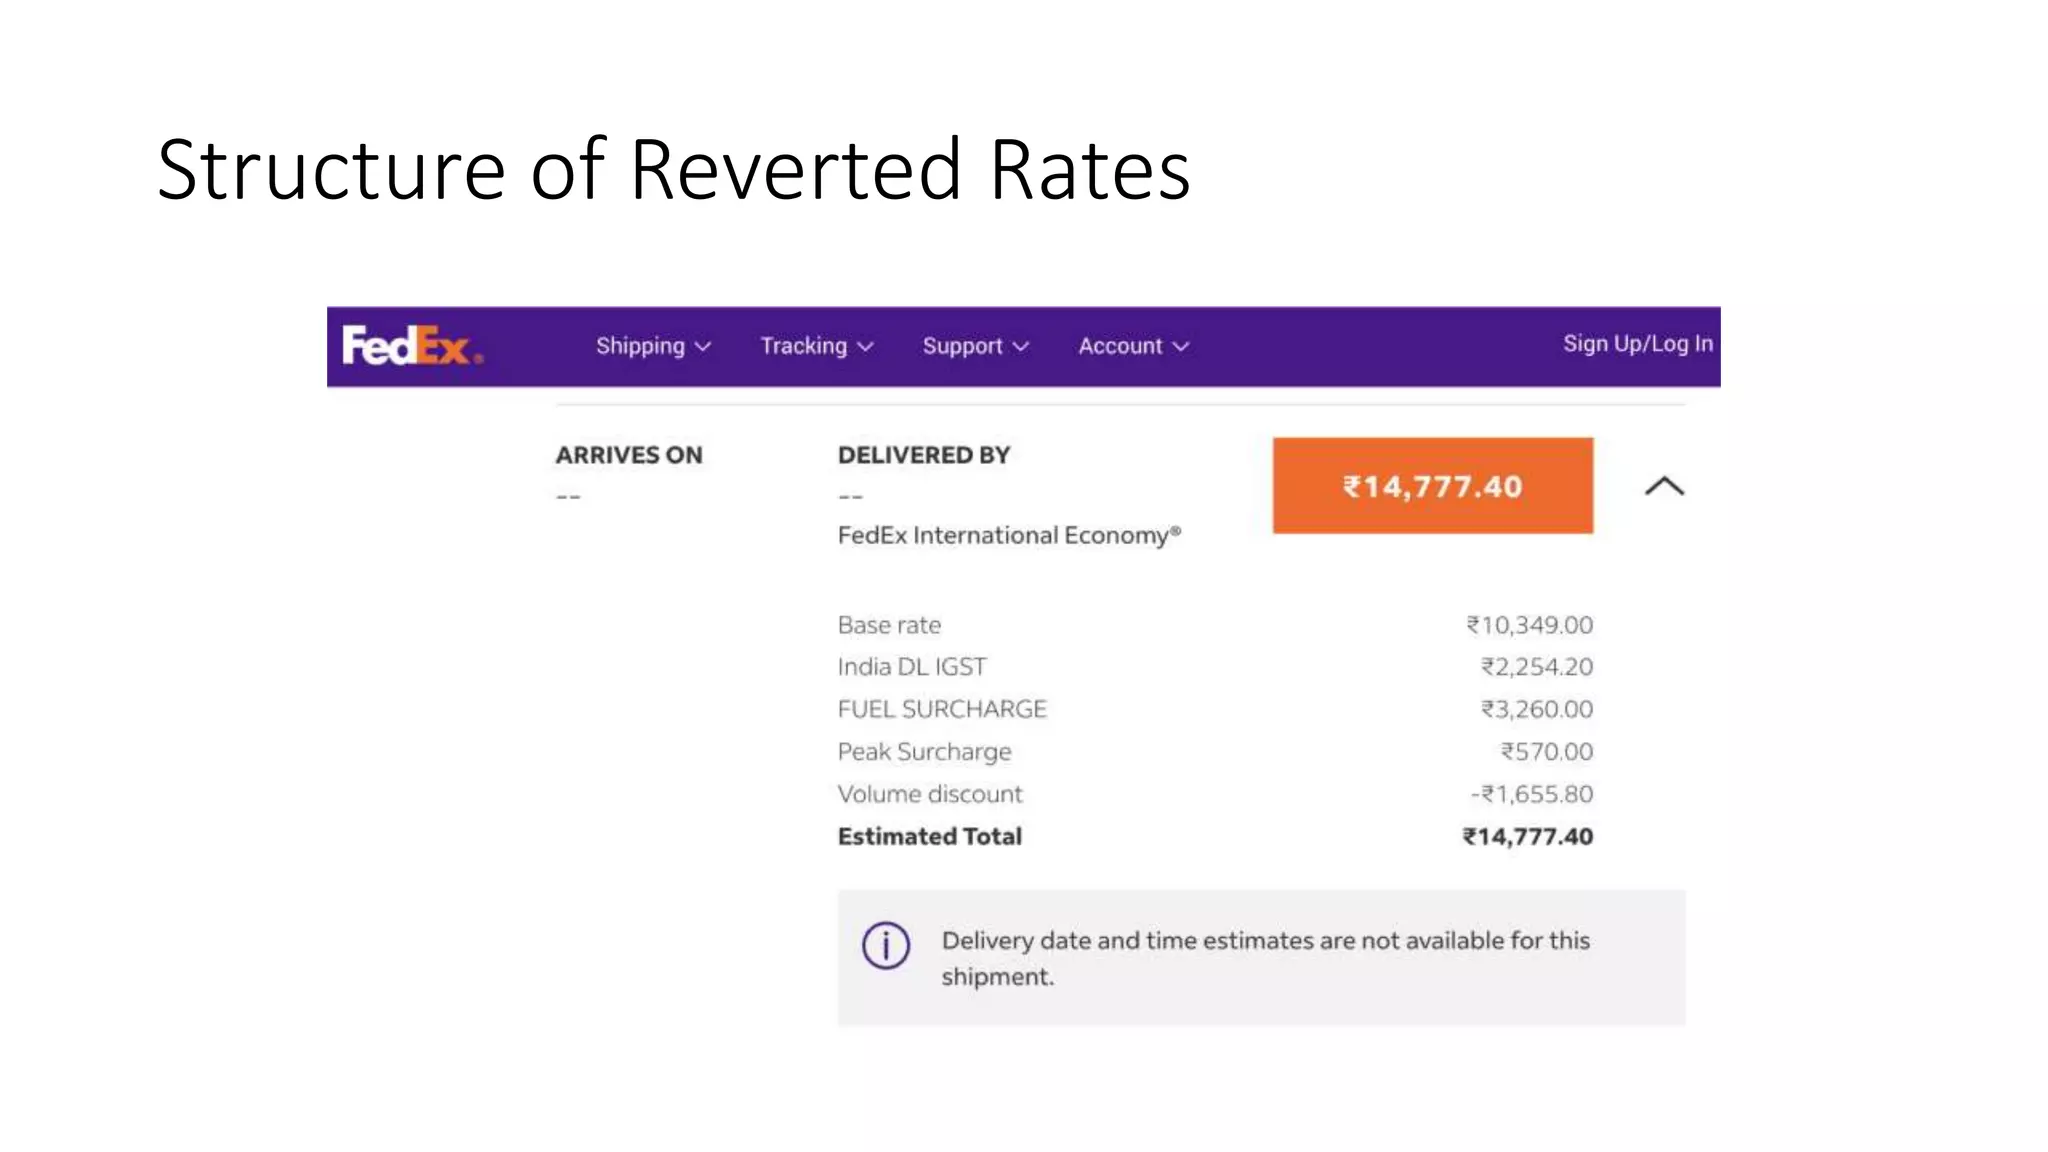The width and height of the screenshot is (2048, 1152).
Task: Expand the Account menu
Action: [x=1120, y=346]
